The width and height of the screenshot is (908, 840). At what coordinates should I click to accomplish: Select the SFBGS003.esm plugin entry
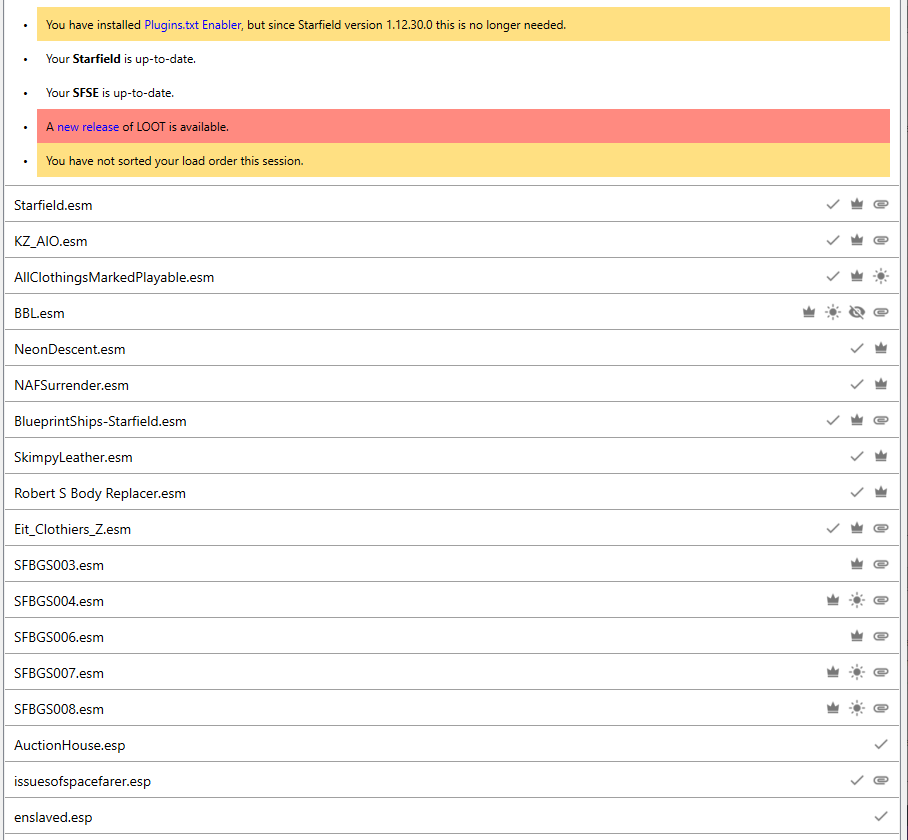(x=59, y=565)
